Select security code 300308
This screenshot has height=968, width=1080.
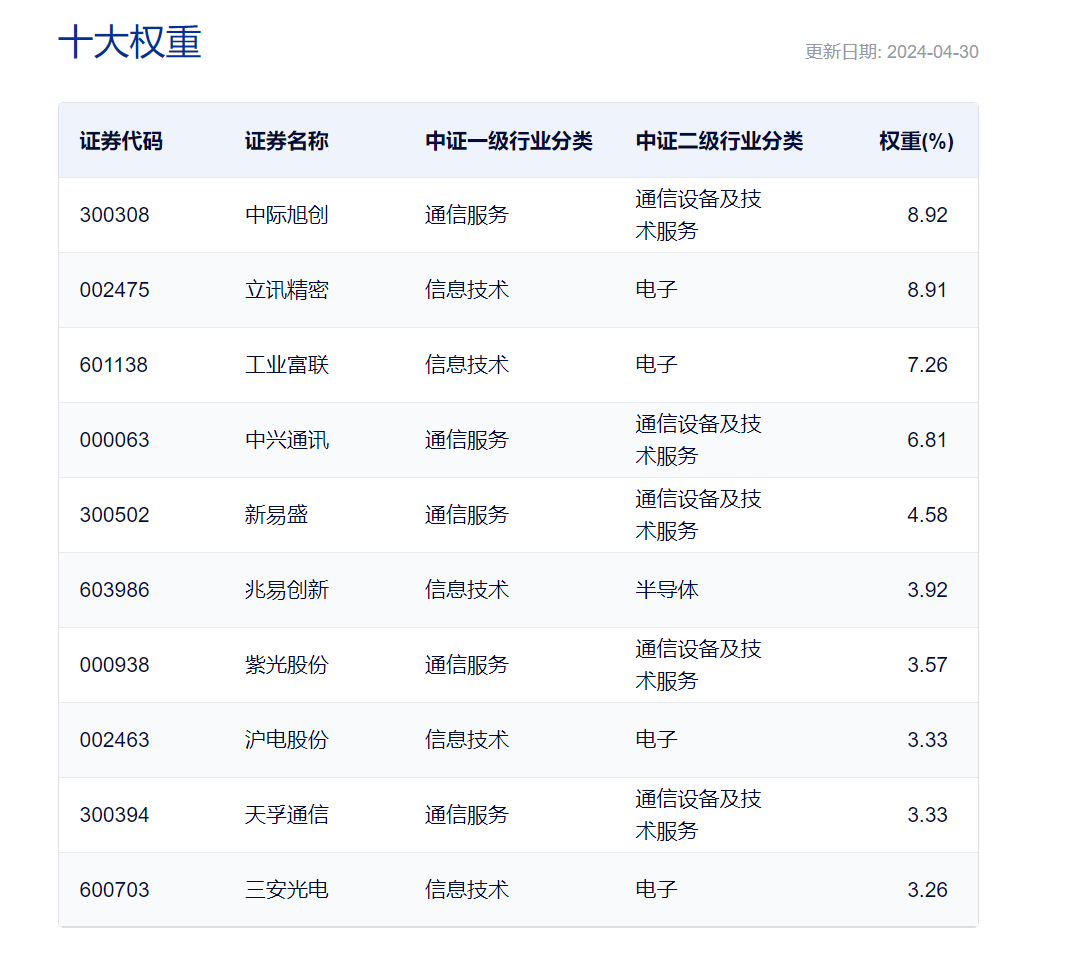(114, 215)
